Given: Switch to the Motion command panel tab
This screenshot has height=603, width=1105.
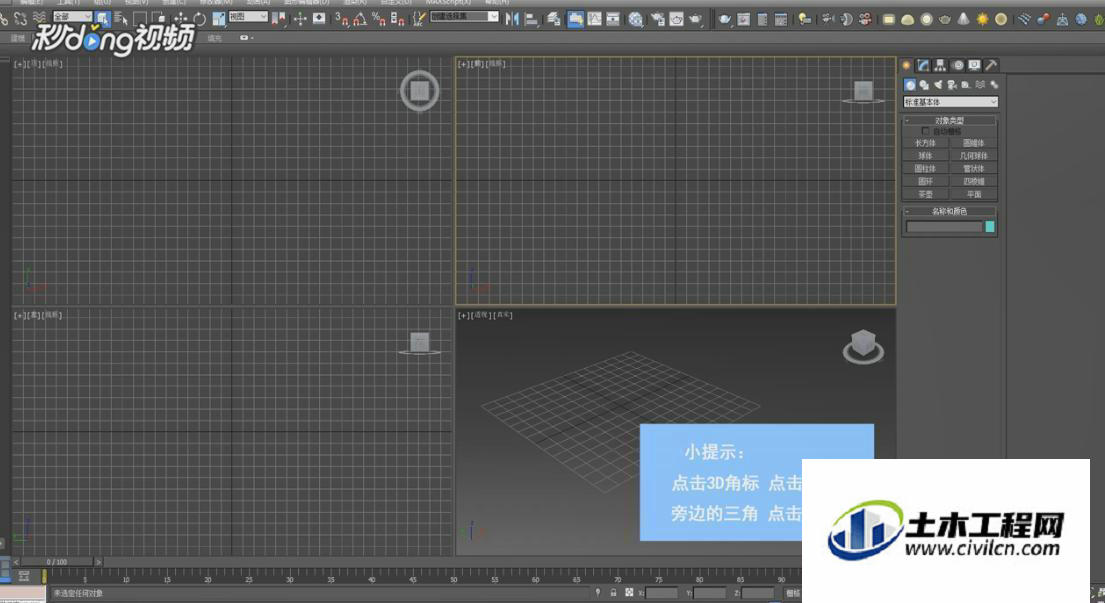Looking at the screenshot, I should [958, 65].
